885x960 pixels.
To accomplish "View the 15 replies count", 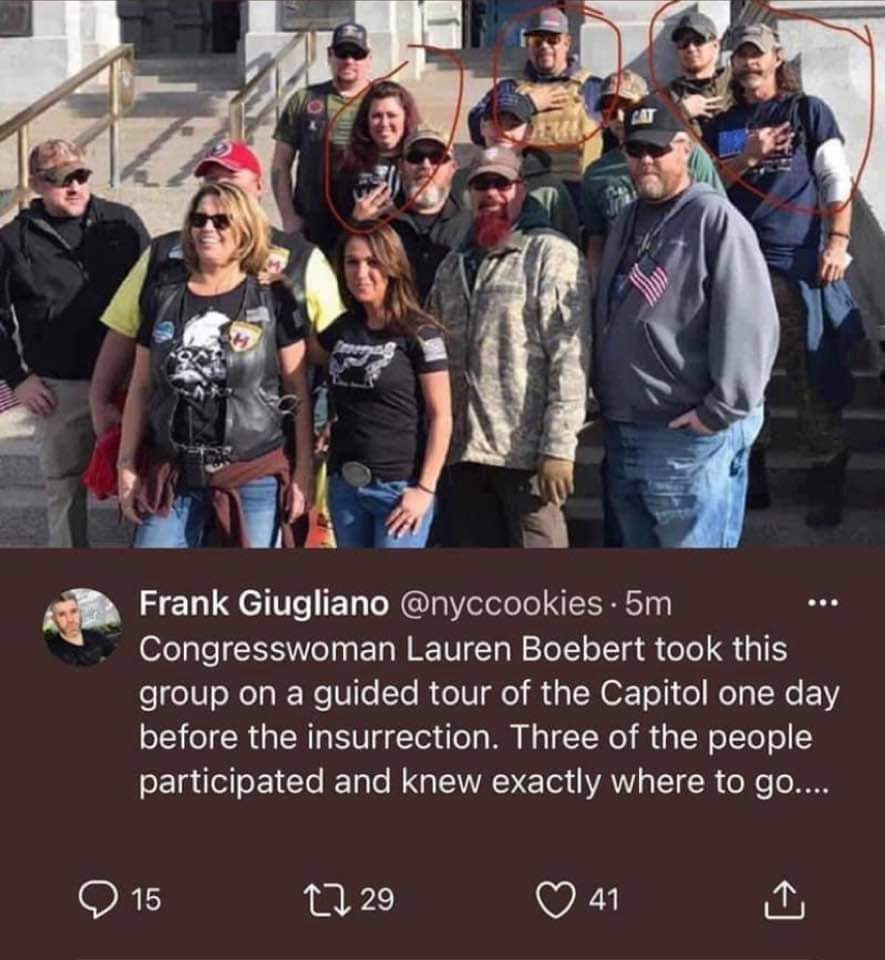I will tap(147, 900).
